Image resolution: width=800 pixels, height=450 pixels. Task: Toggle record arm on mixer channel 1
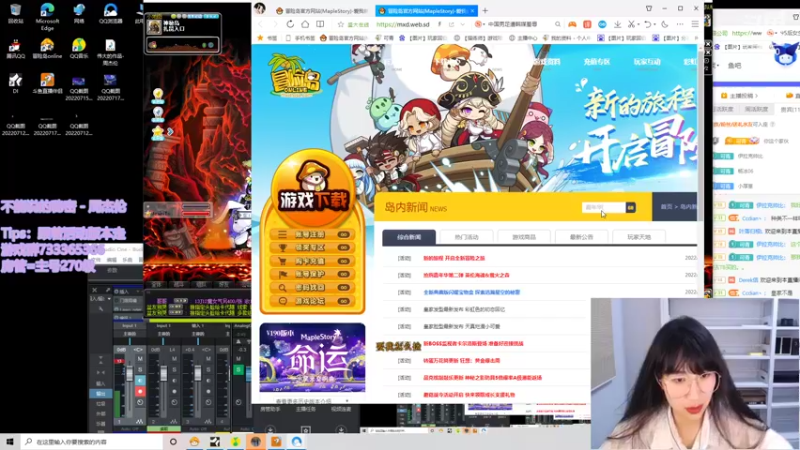pos(140,391)
